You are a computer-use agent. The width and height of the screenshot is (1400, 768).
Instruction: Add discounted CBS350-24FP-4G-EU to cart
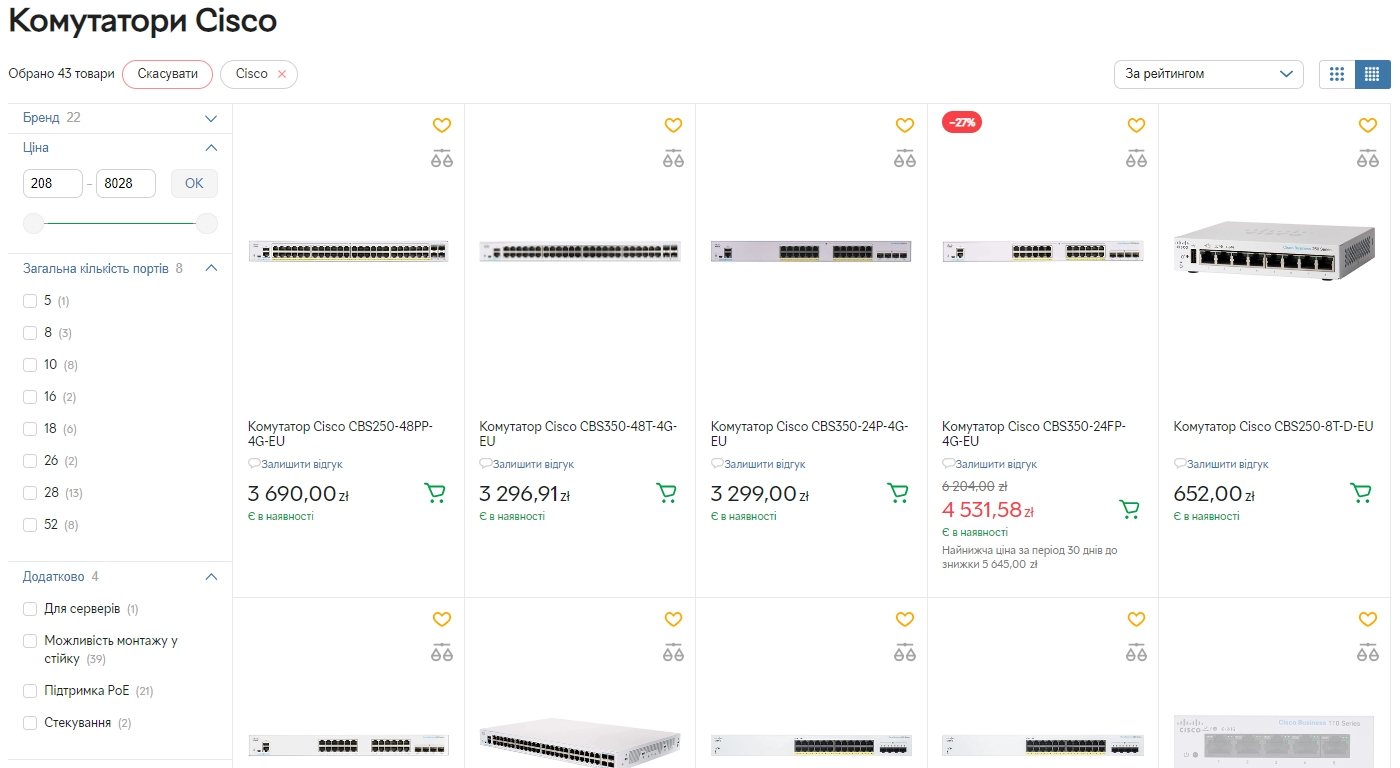pos(1130,509)
